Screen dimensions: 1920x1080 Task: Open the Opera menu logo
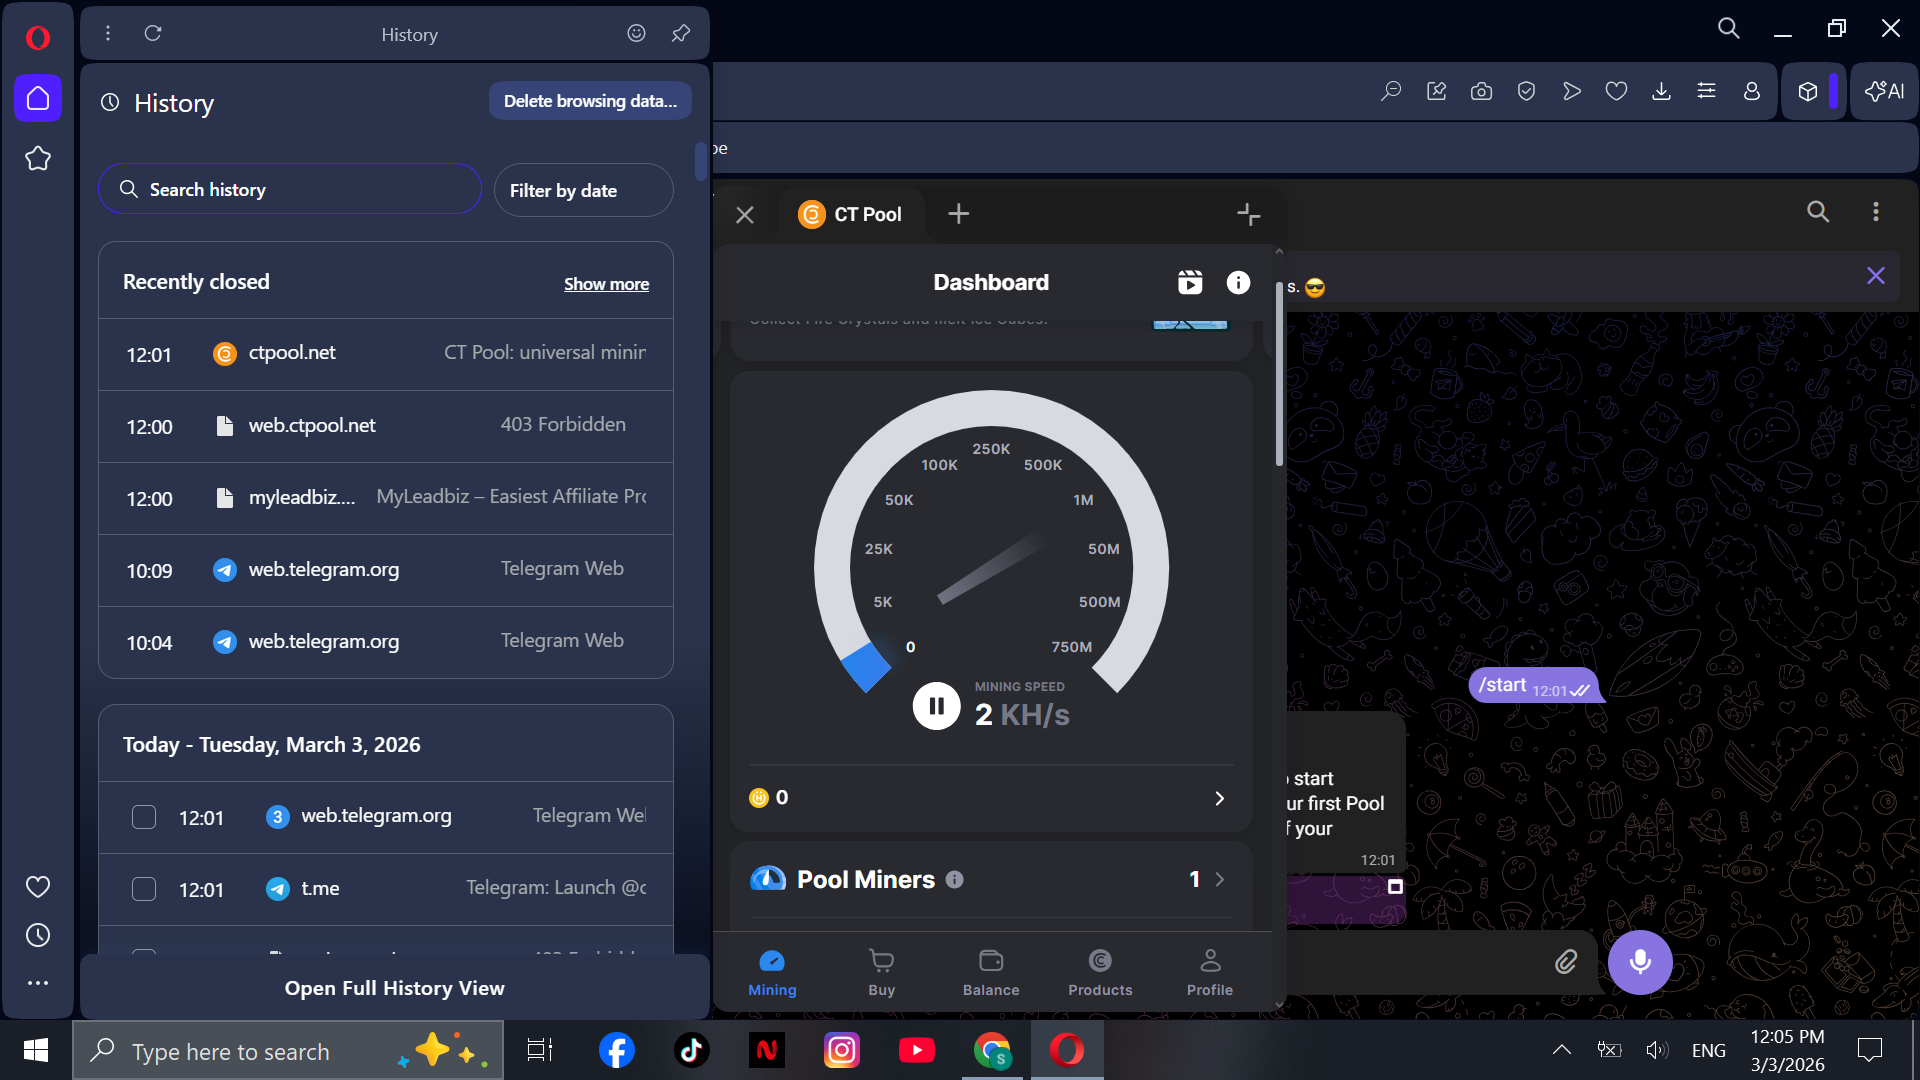(x=38, y=38)
